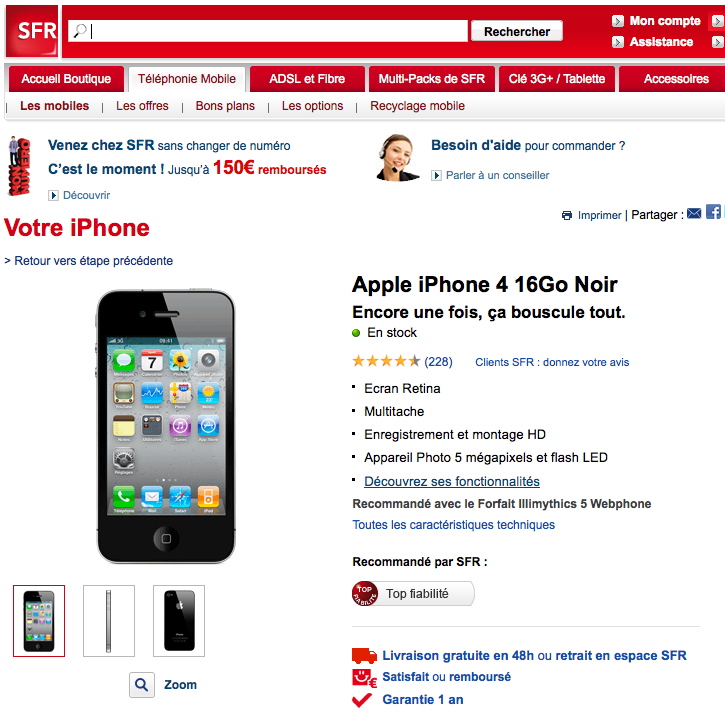725x722 pixels.
Task: Click the Rechercher button
Action: tap(516, 31)
